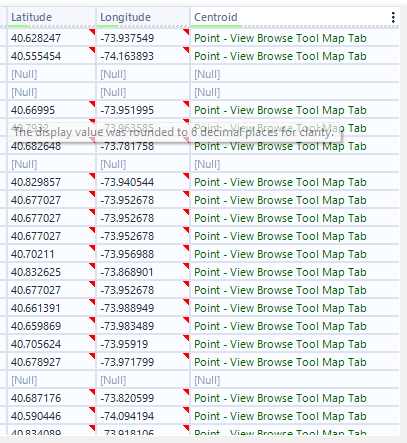Screen dimensions: 407x443
Task: Click red flag on longitude -73.820599
Action: tap(186, 392)
